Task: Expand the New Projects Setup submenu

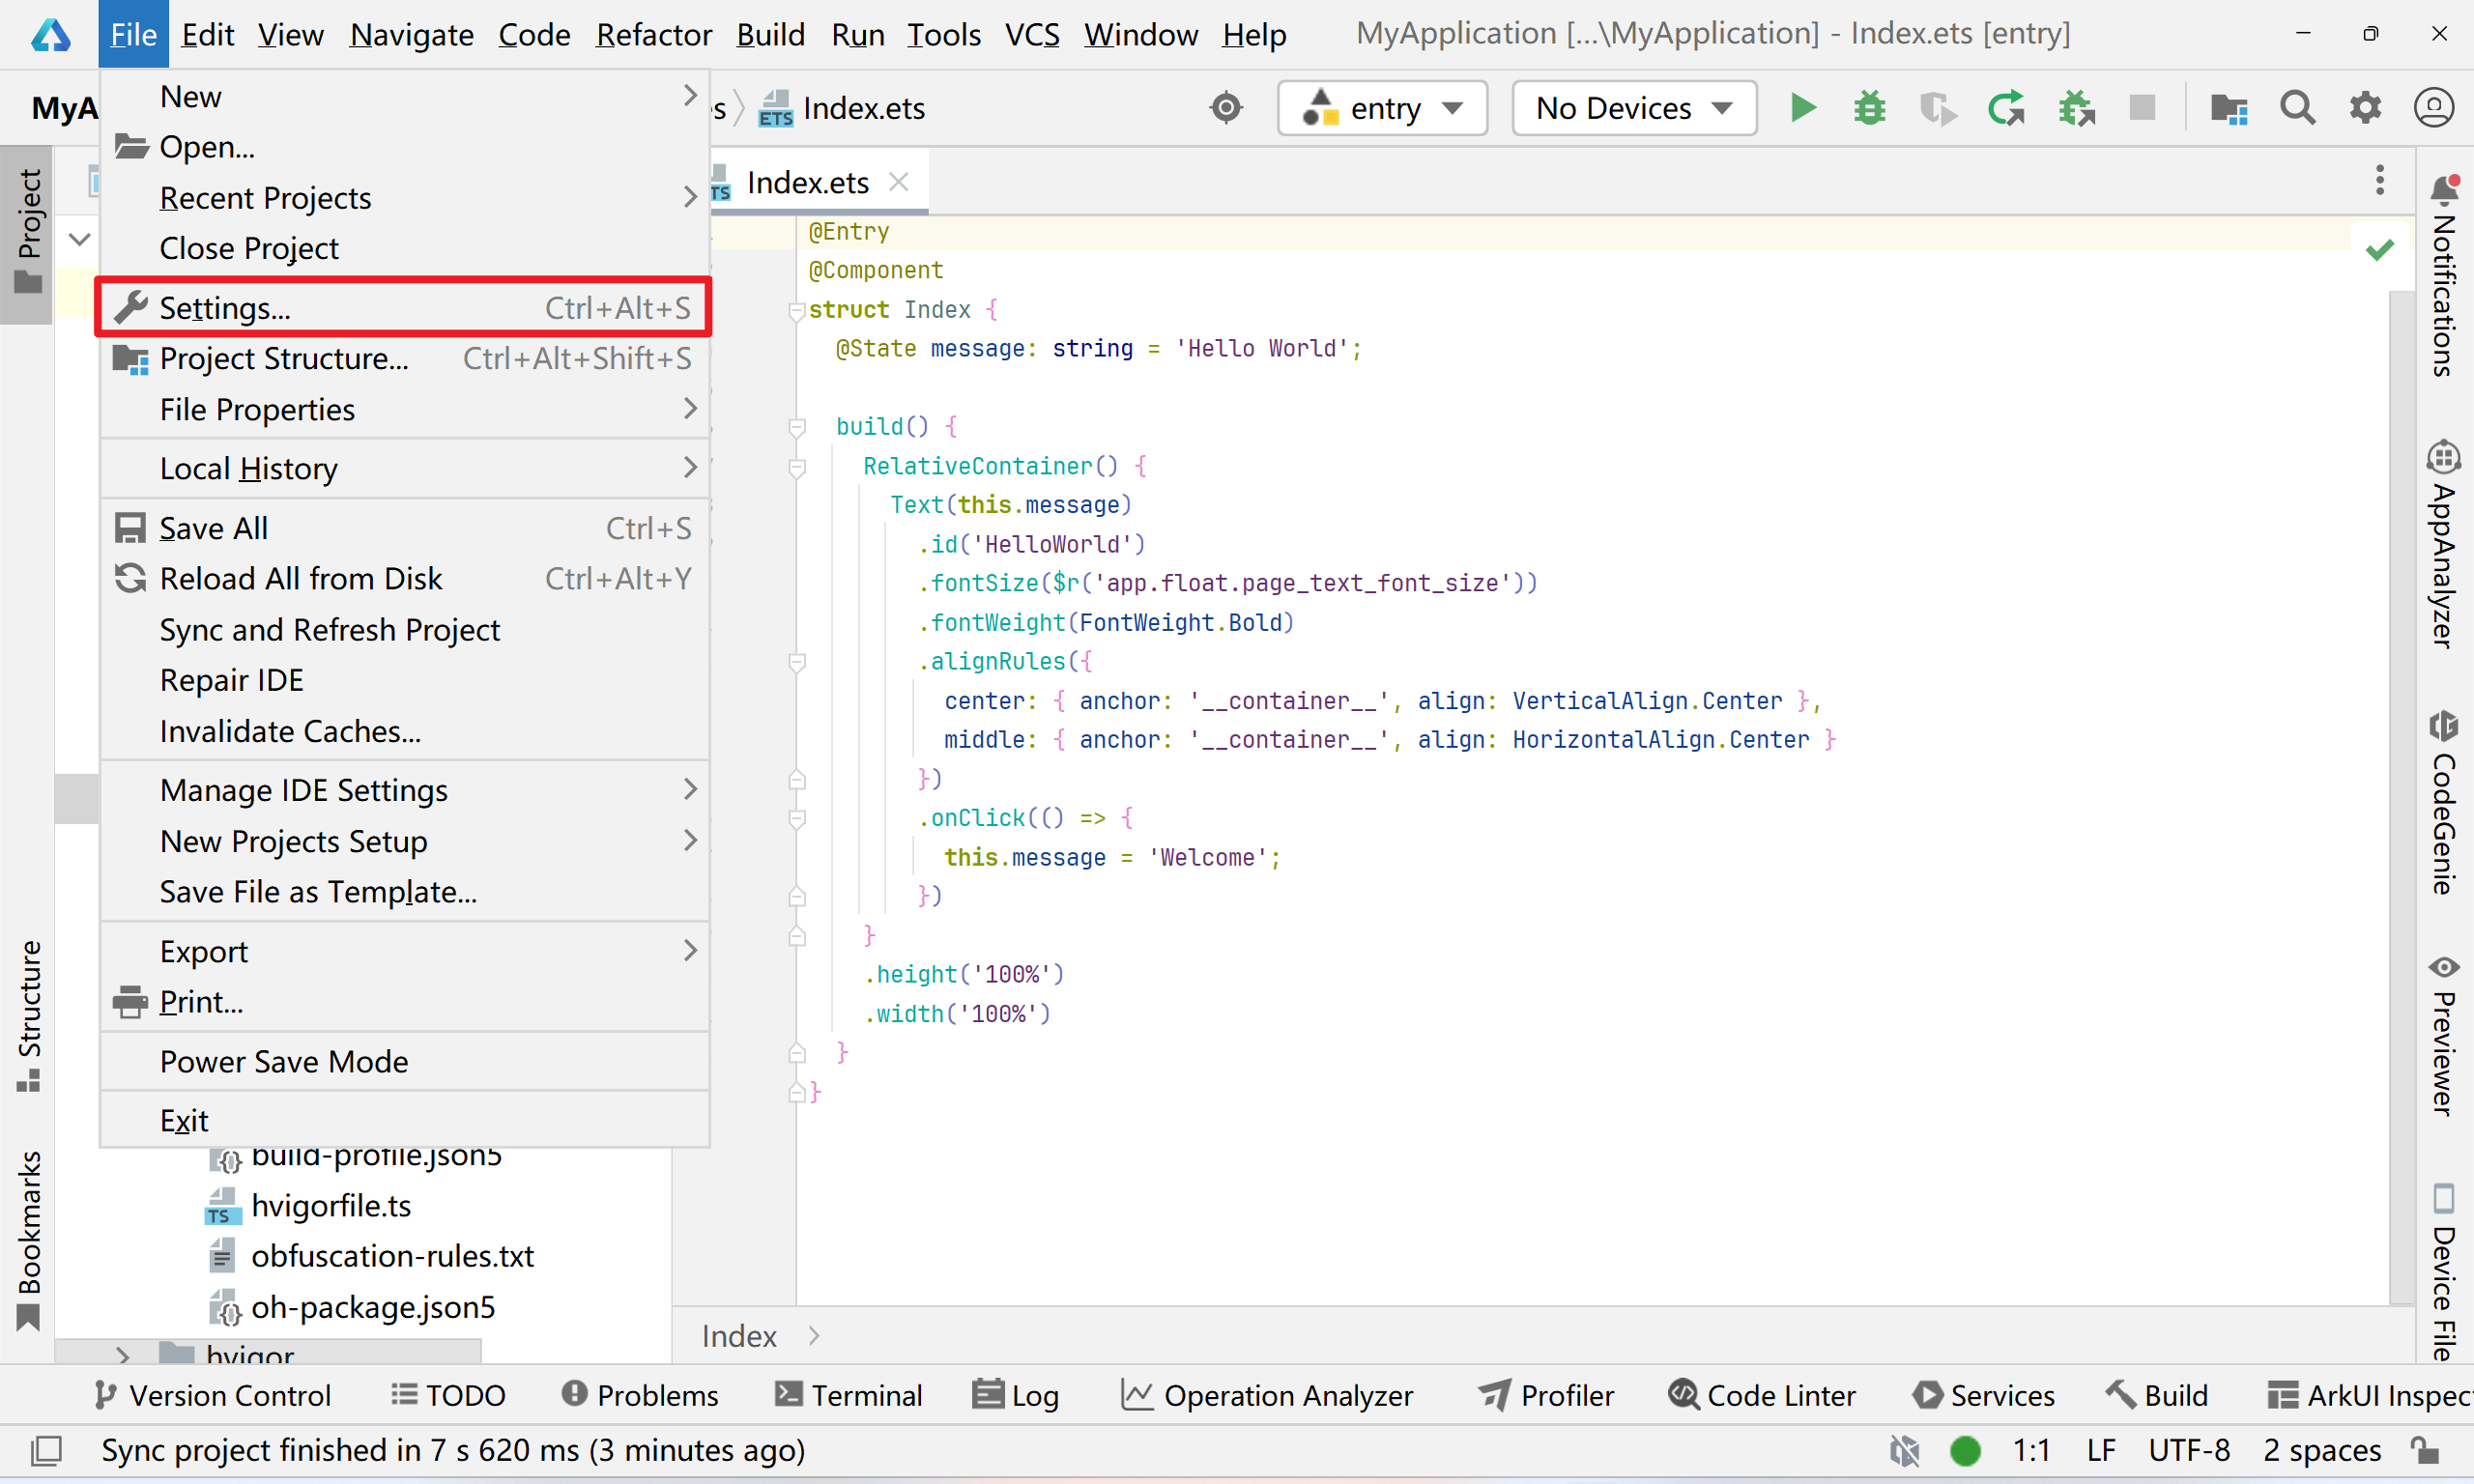Action: click(x=405, y=841)
